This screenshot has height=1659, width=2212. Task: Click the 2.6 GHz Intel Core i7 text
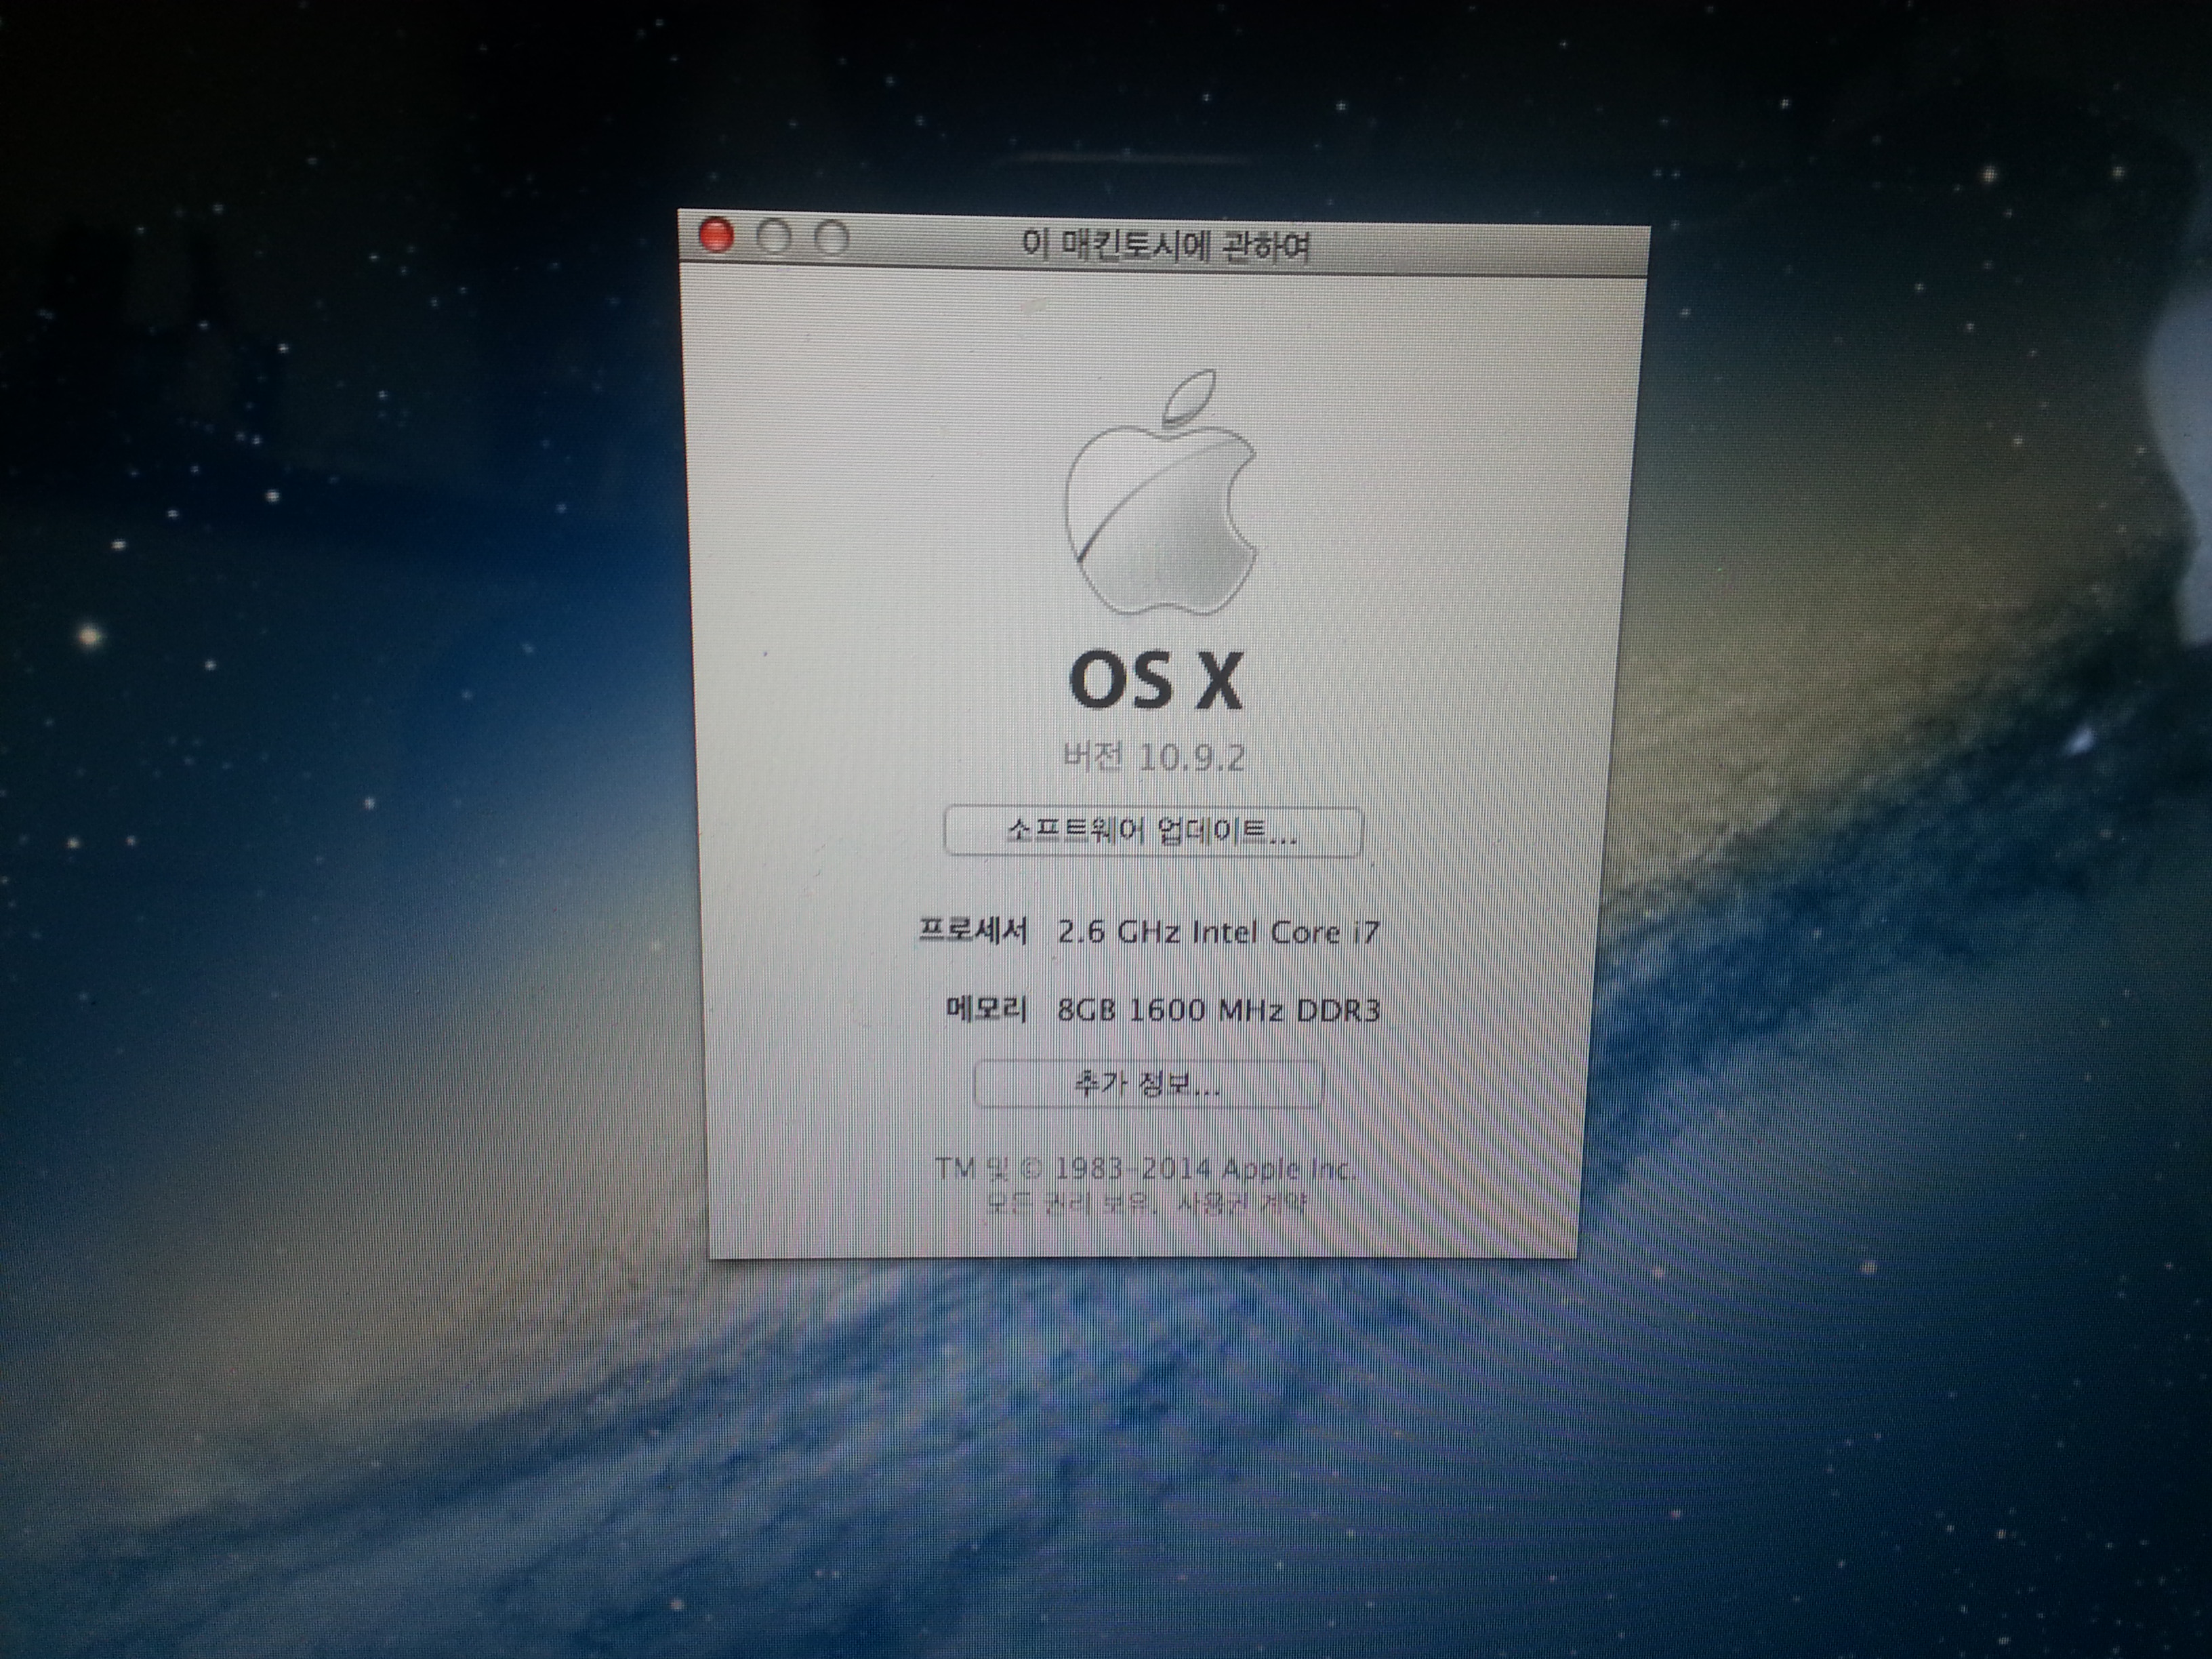coord(1218,932)
